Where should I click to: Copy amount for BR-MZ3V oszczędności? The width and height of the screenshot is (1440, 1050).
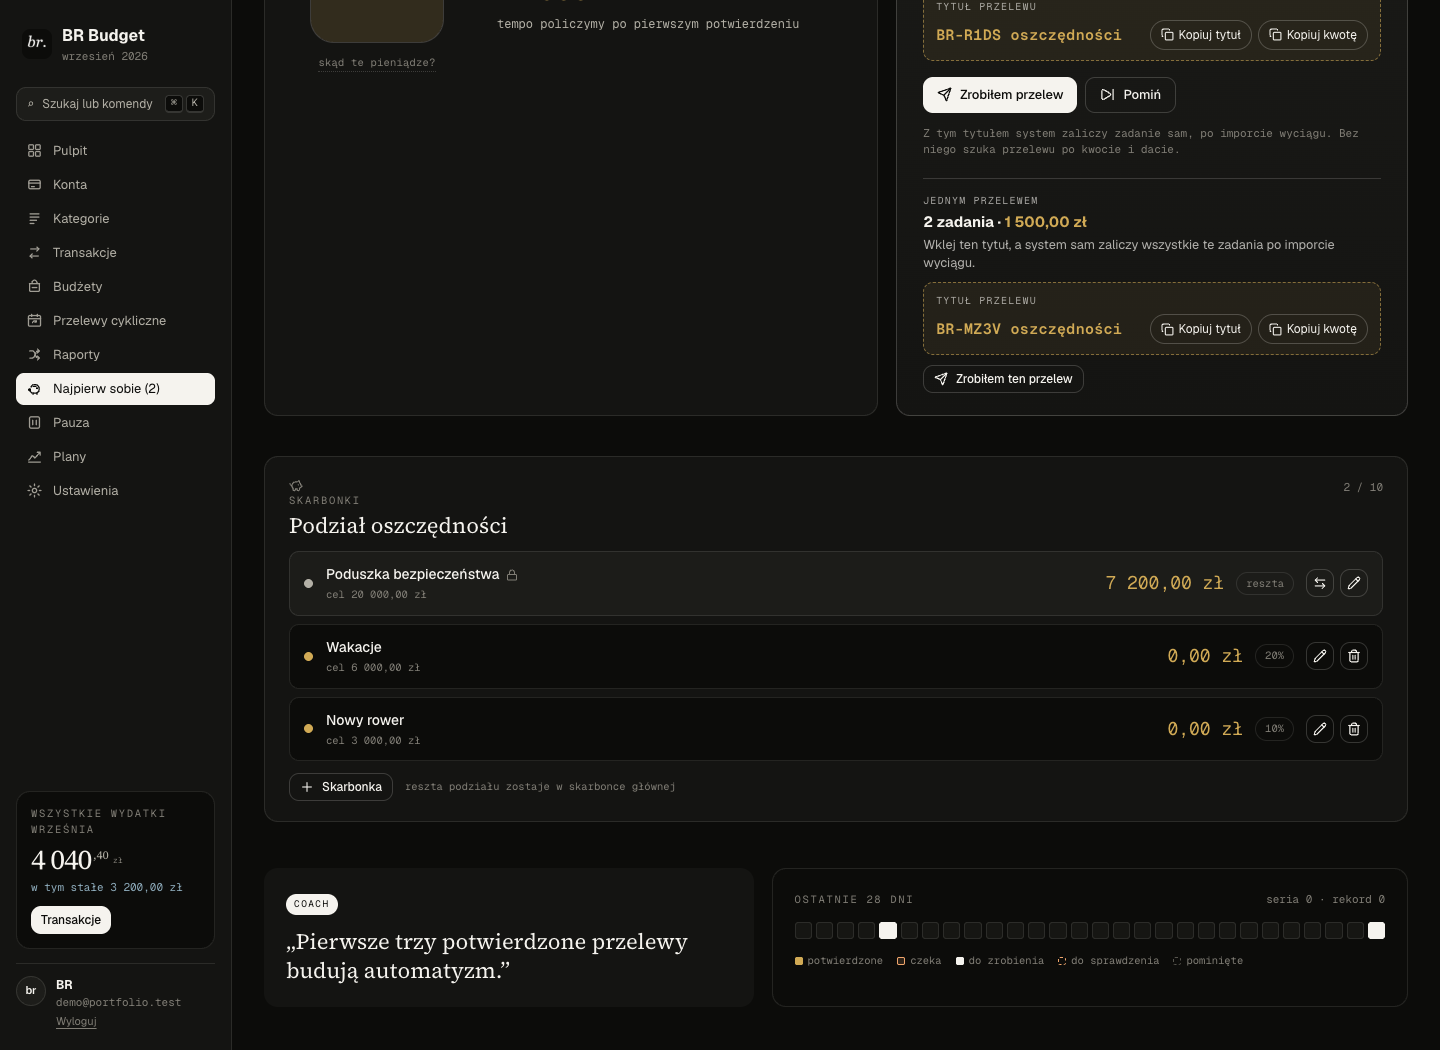point(1313,329)
